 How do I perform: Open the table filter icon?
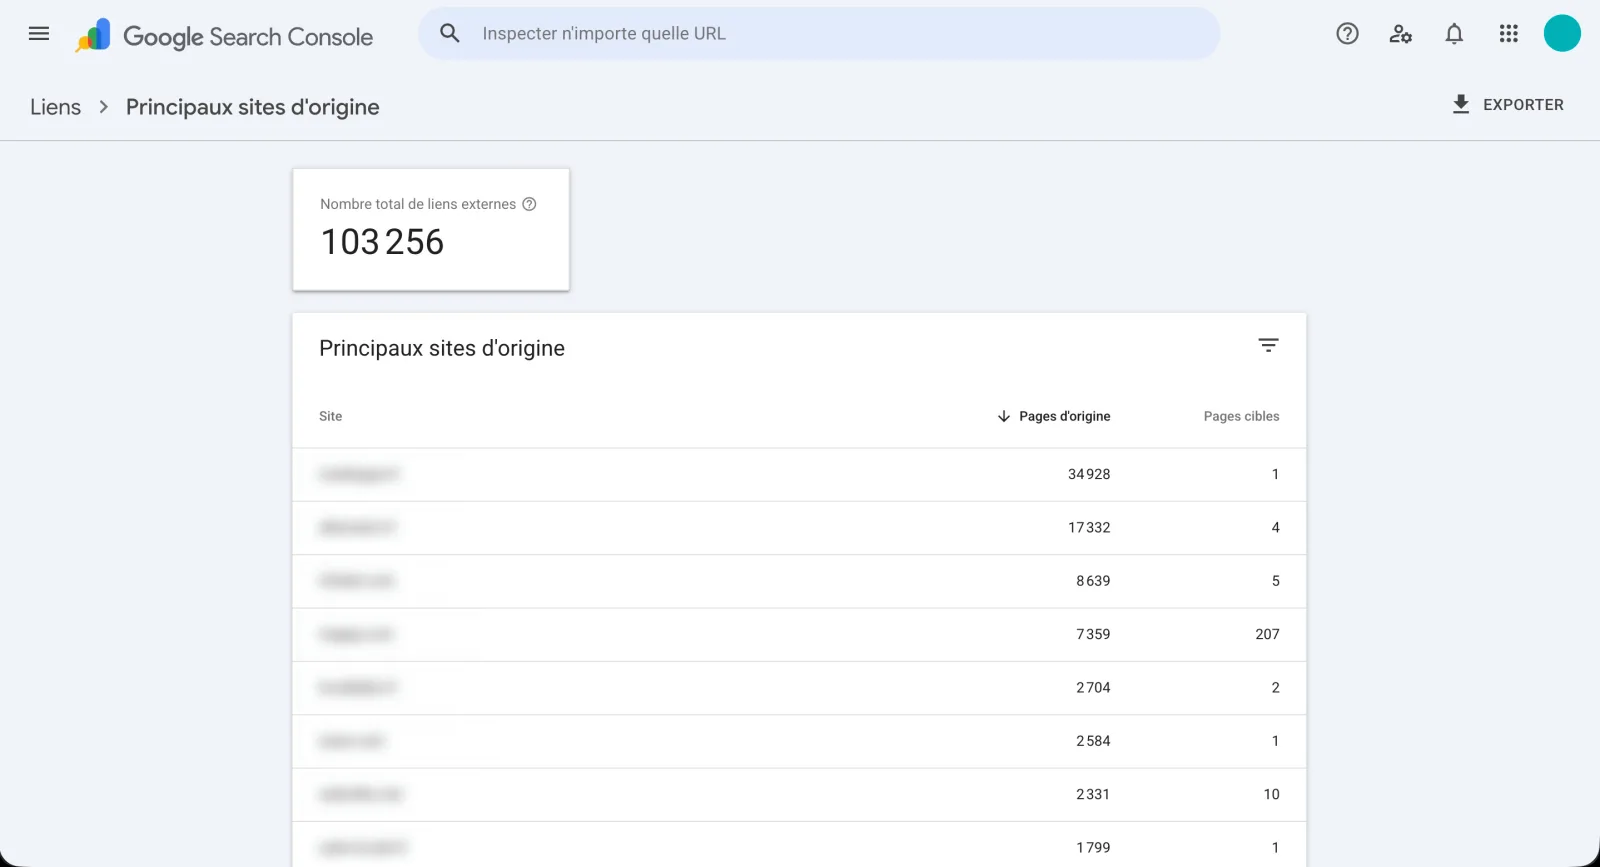pos(1268,345)
